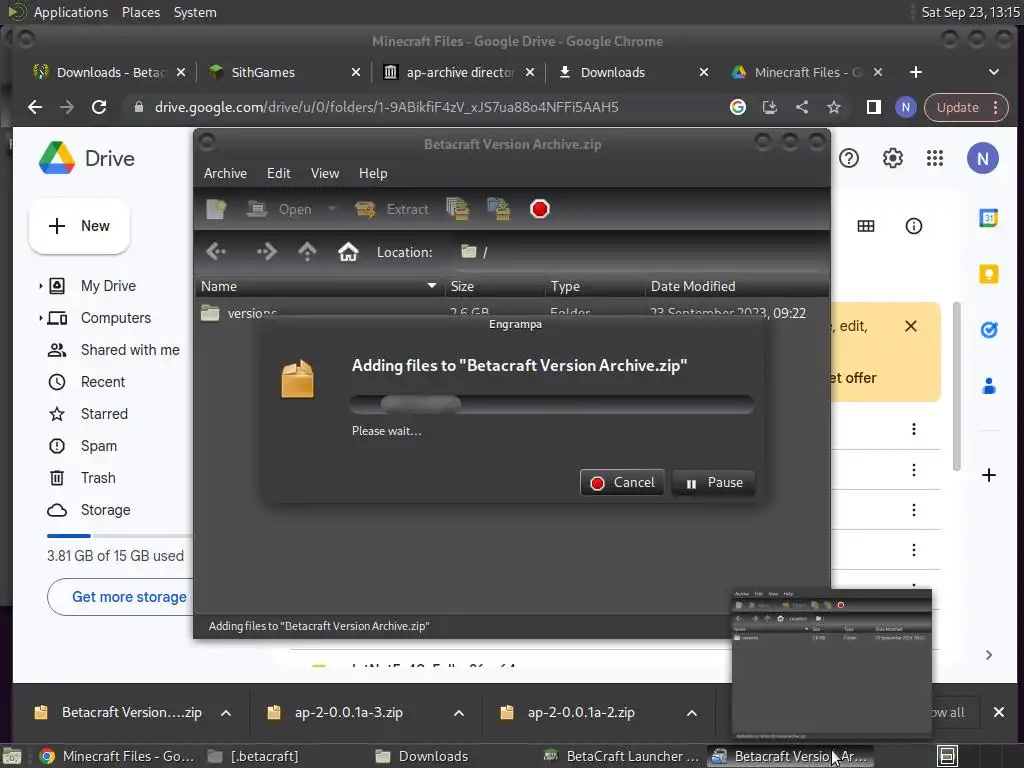1024x768 pixels.
Task: Click the adding files progress bar
Action: coord(552,404)
